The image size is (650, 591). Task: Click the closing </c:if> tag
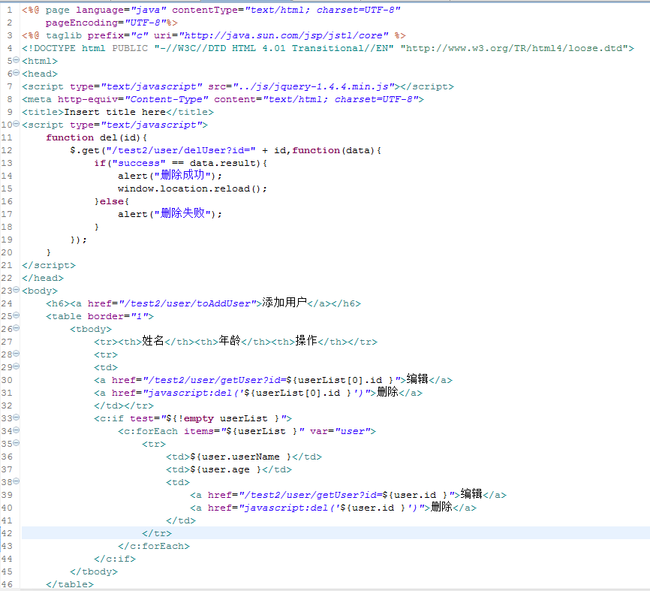115,559
